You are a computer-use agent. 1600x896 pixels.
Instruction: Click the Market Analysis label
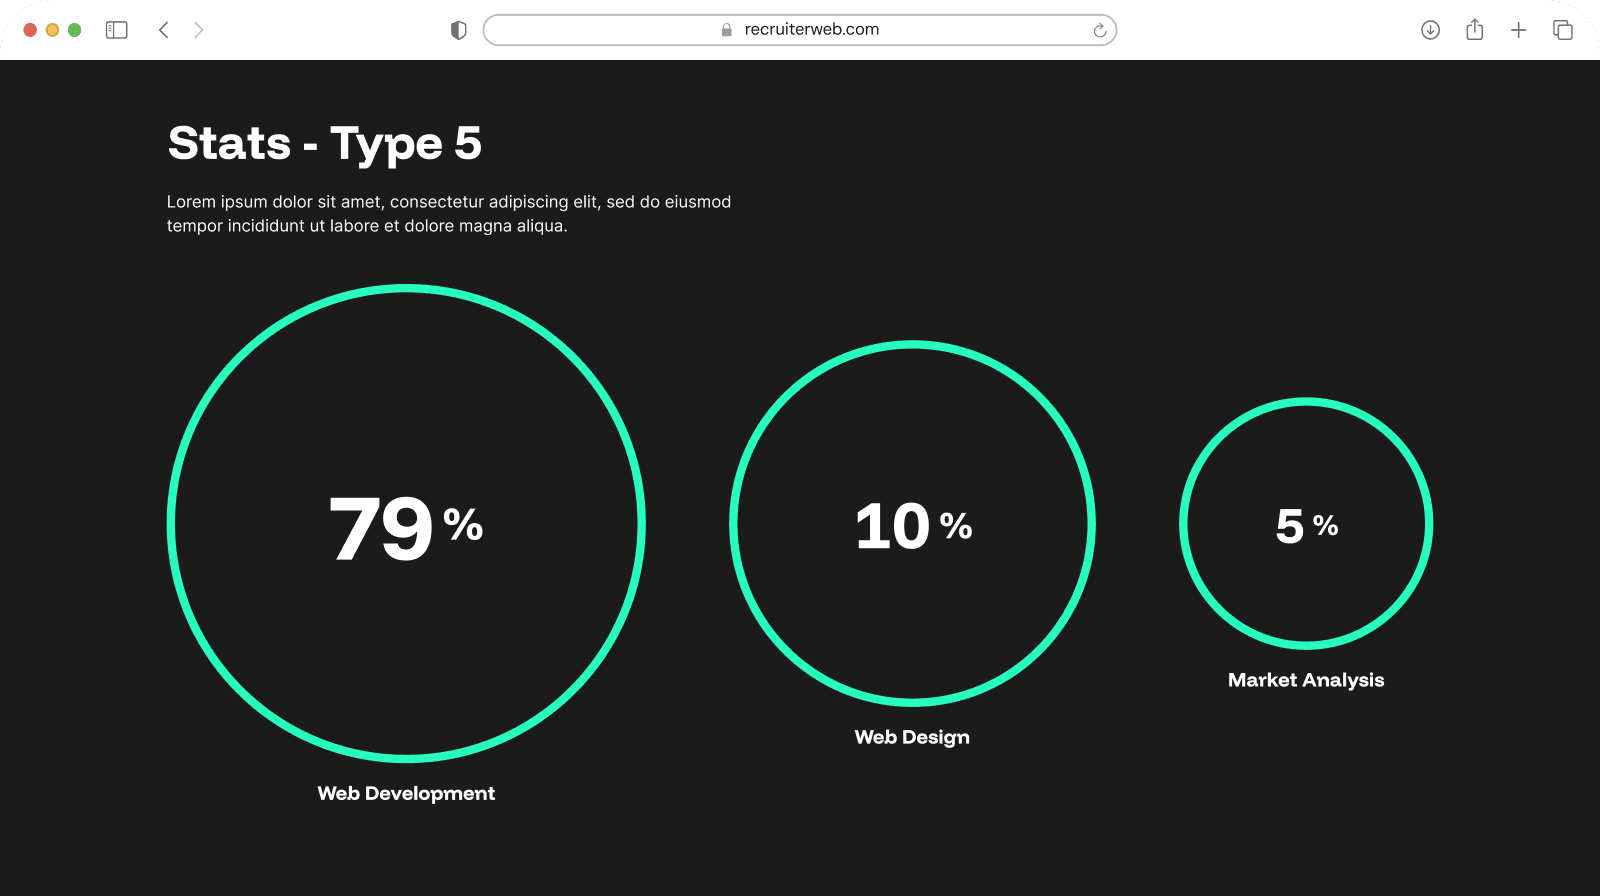click(1306, 680)
